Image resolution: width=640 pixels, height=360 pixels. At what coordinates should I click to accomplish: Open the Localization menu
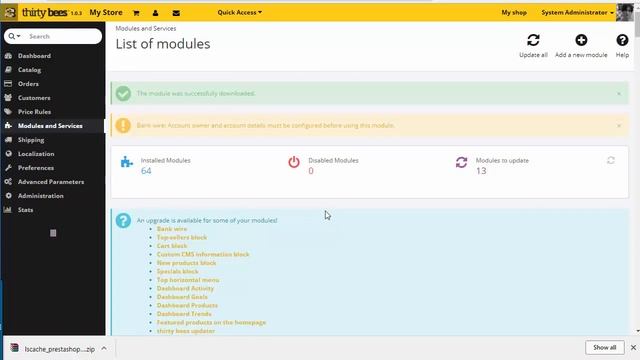coord(36,153)
